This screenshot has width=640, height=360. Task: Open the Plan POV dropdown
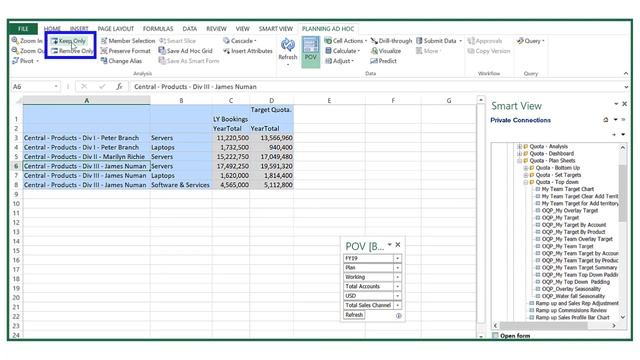click(x=397, y=268)
